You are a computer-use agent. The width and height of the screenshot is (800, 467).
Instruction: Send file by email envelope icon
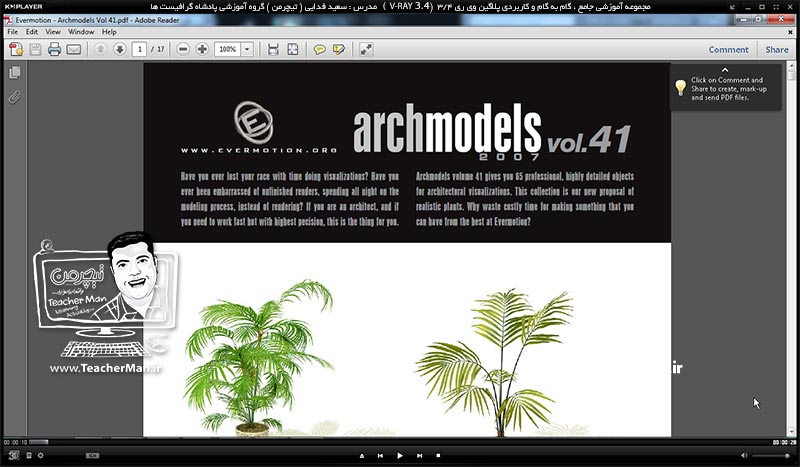click(74, 50)
